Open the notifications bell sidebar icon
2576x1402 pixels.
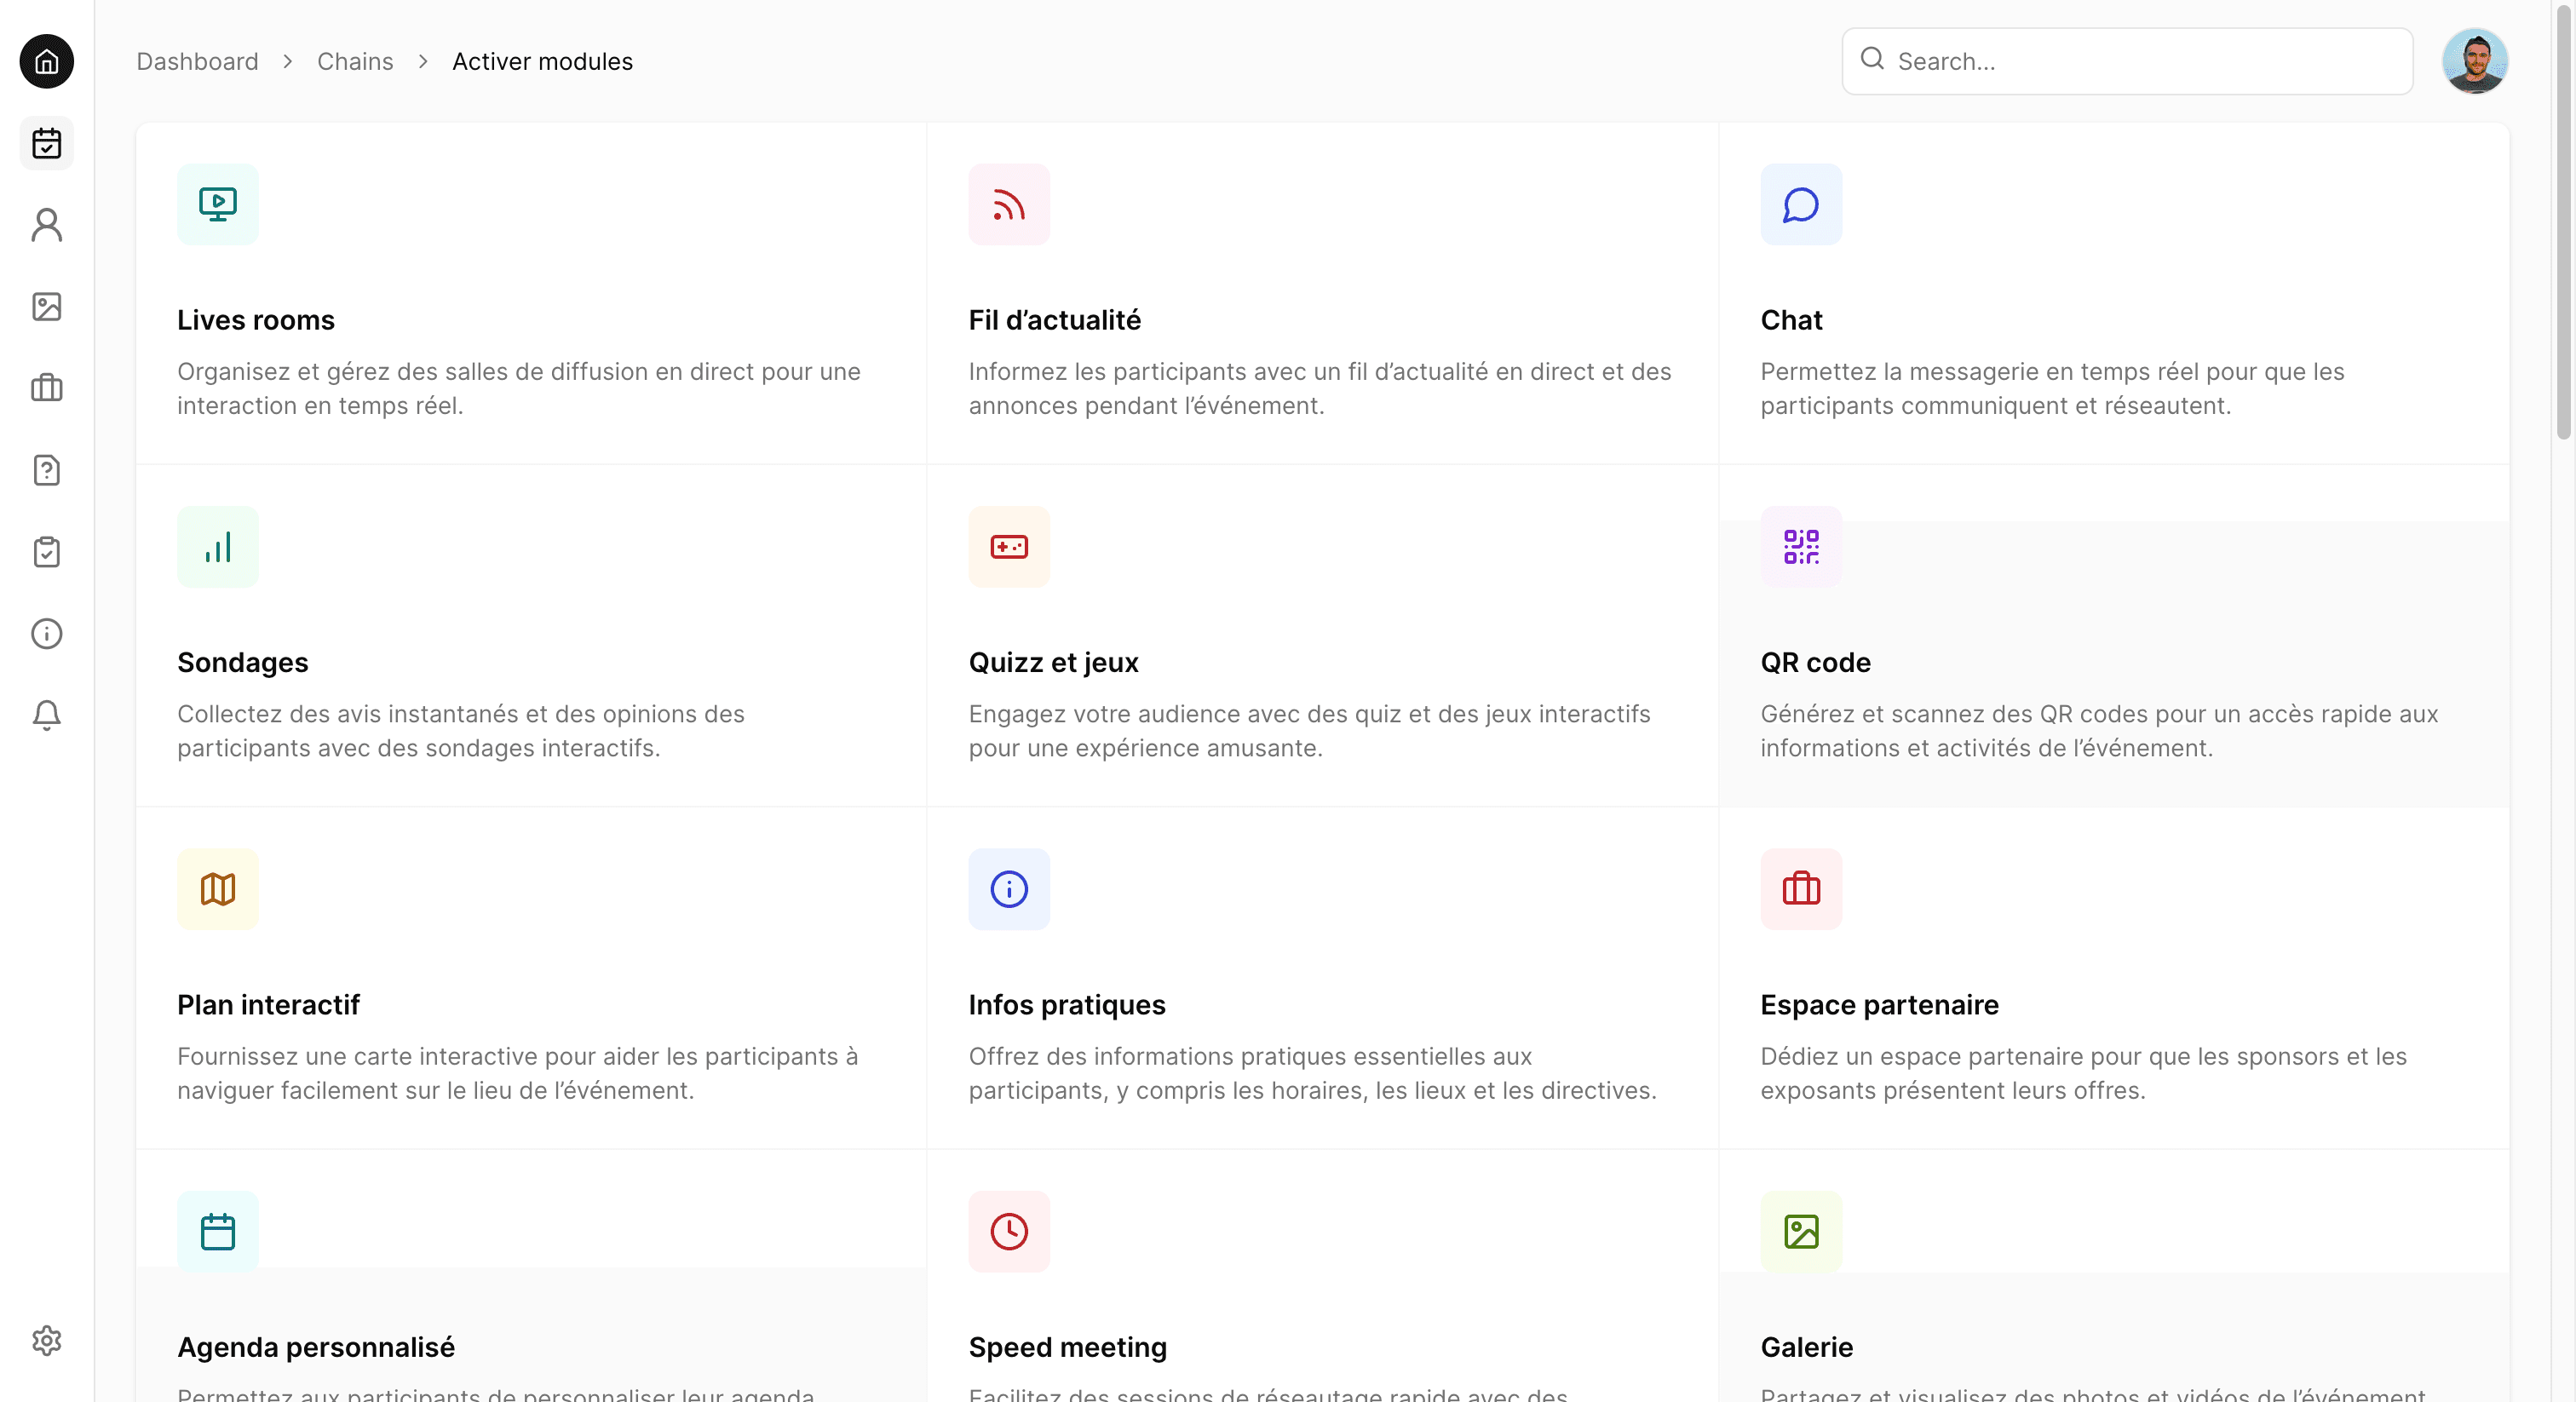(46, 715)
